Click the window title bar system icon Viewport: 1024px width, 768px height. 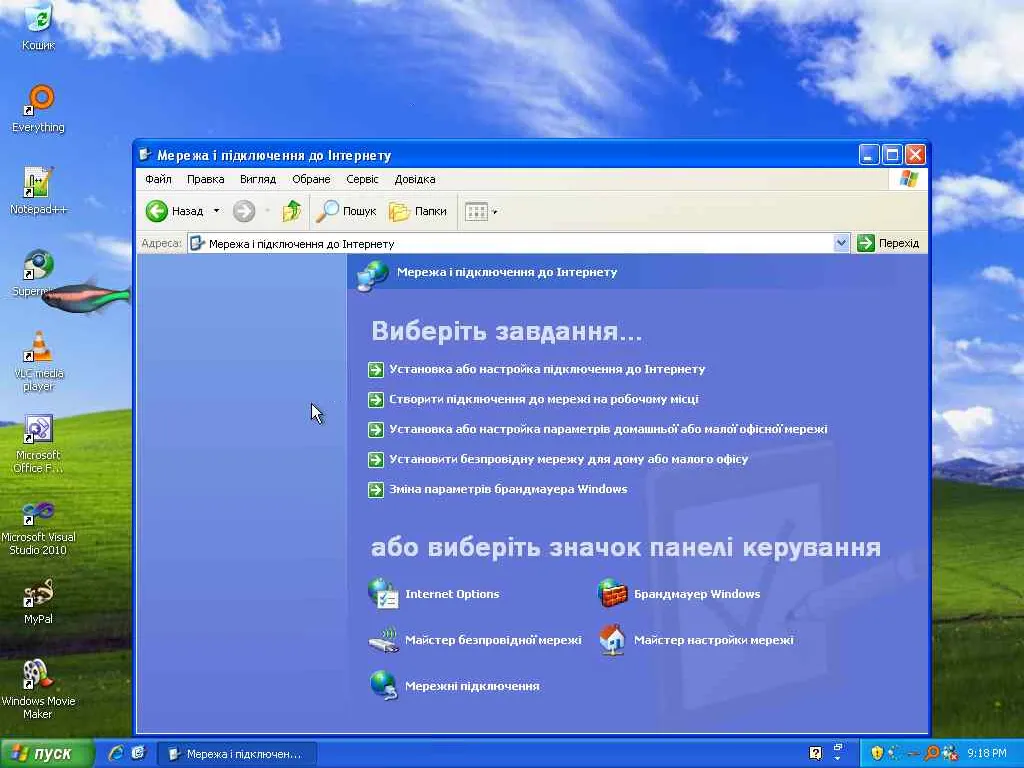tap(145, 155)
